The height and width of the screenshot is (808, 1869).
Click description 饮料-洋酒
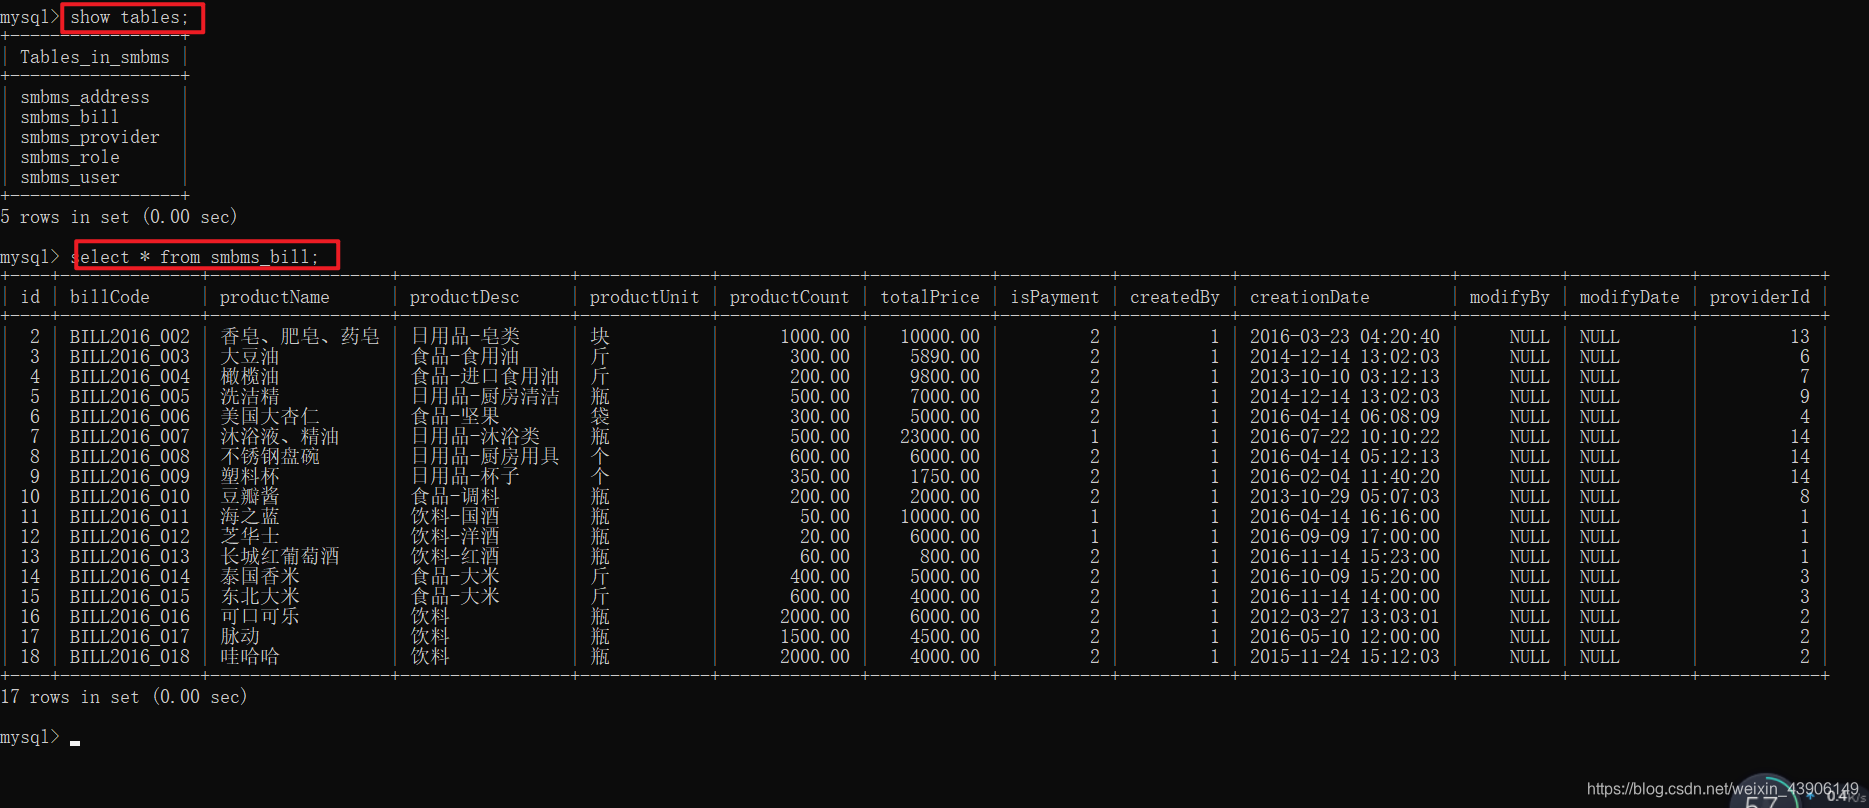point(456,537)
